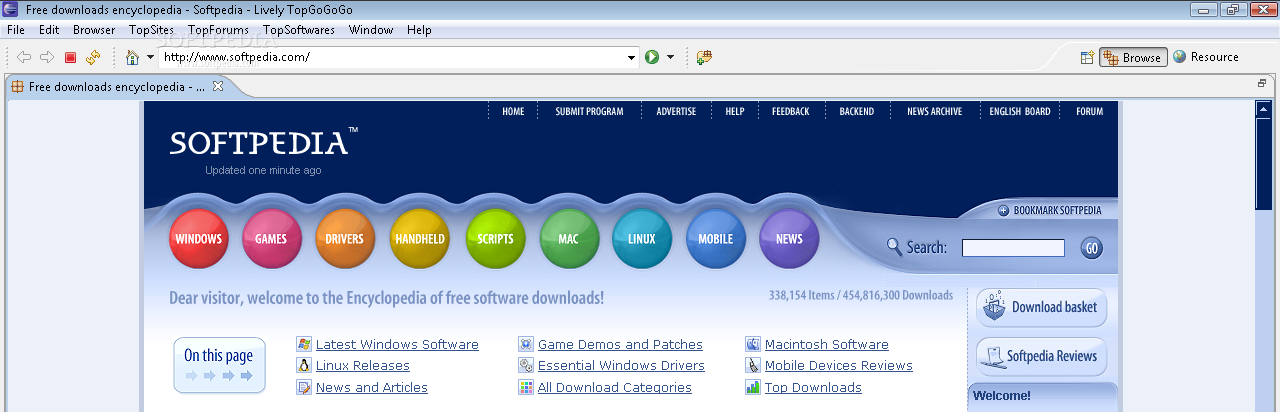Viewport: 1280px width, 412px height.
Task: Click the Games category pink ball
Action: point(271,239)
